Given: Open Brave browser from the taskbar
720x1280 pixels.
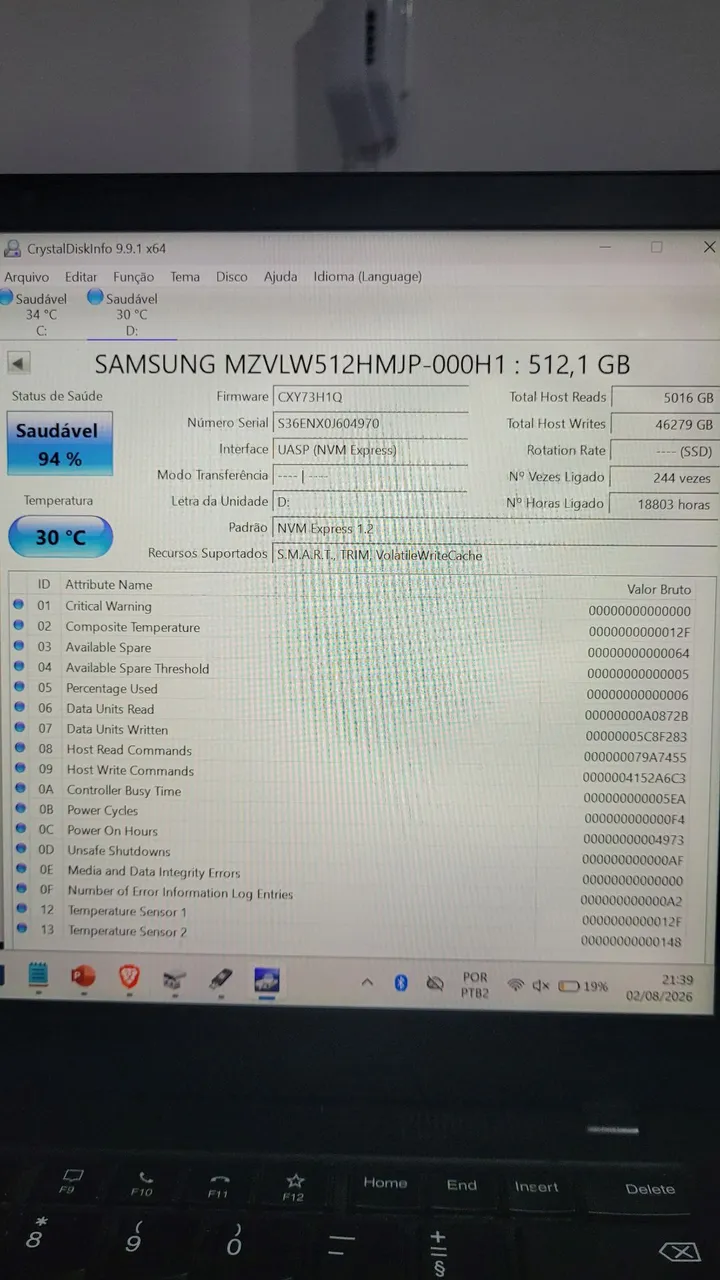Looking at the screenshot, I should (129, 977).
